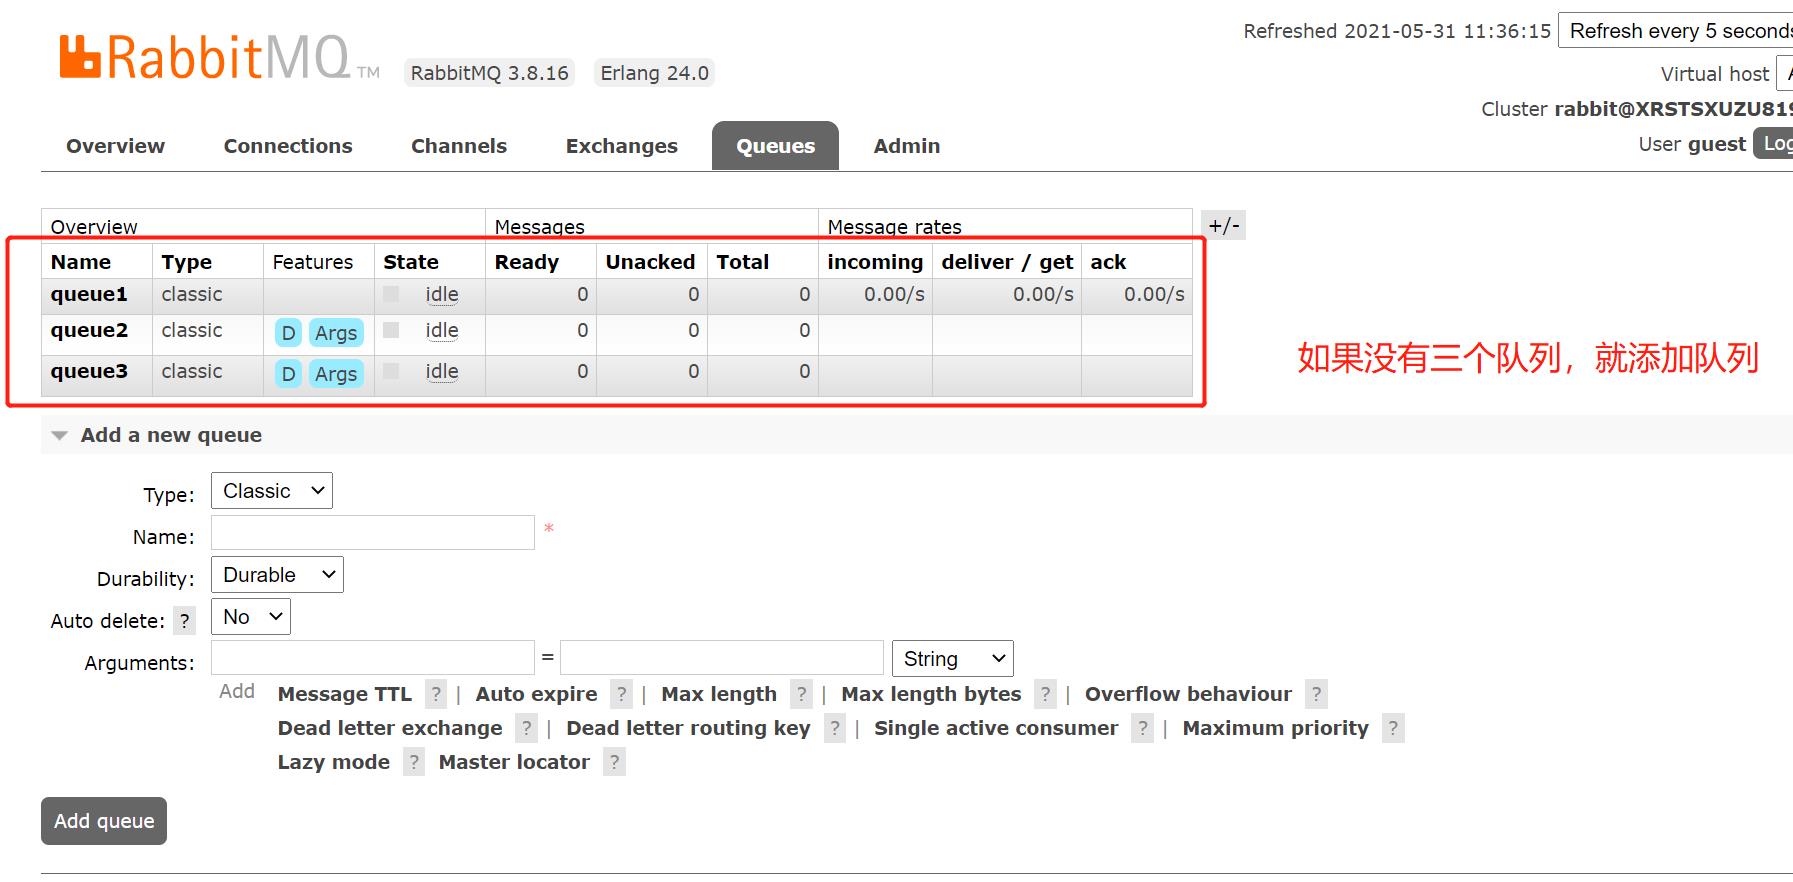Insert the Overflow behaviour argument
This screenshot has width=1793, height=882.
point(1188,694)
